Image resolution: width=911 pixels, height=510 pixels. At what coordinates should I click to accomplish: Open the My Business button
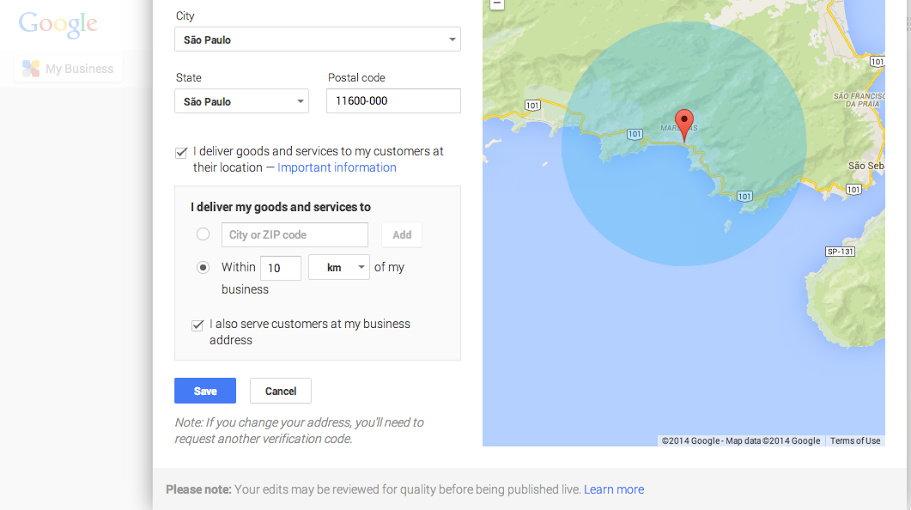click(69, 69)
